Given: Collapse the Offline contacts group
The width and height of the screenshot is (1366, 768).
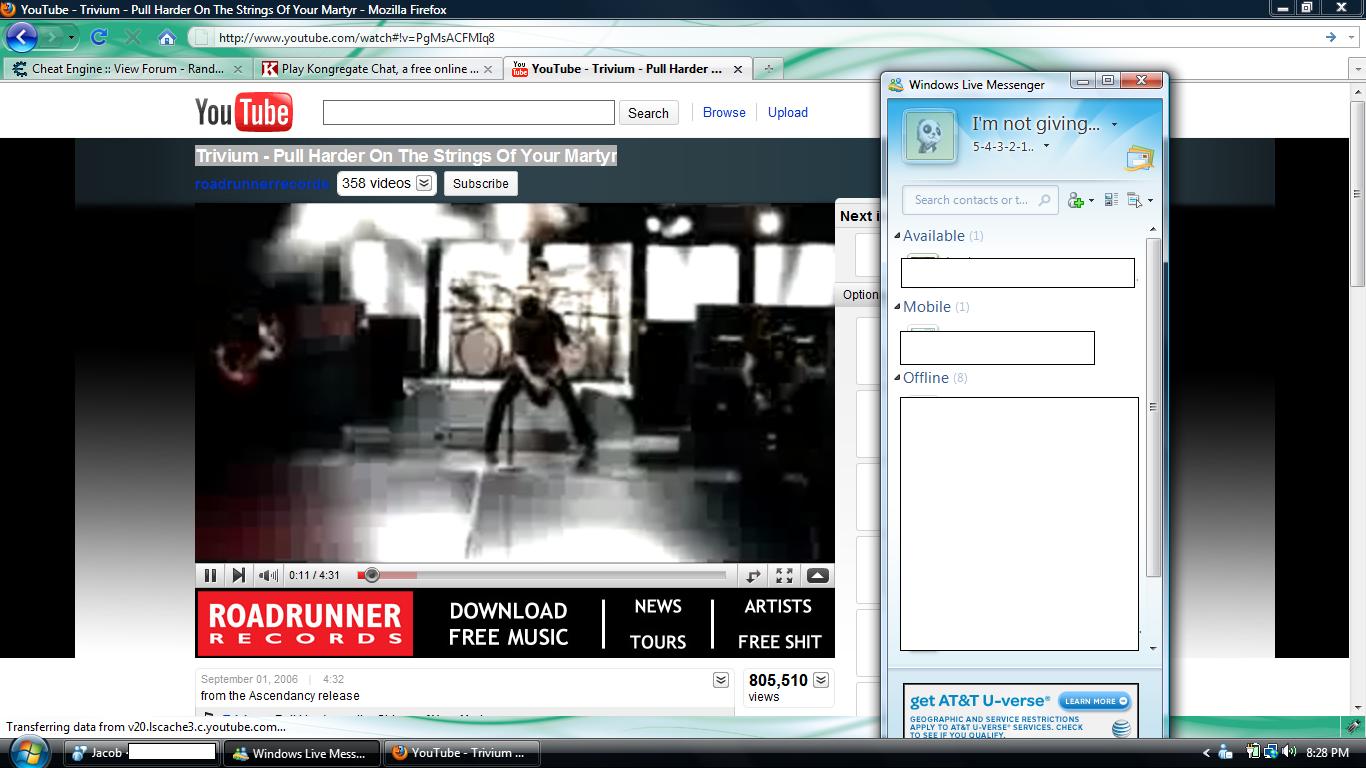Looking at the screenshot, I should (x=897, y=378).
